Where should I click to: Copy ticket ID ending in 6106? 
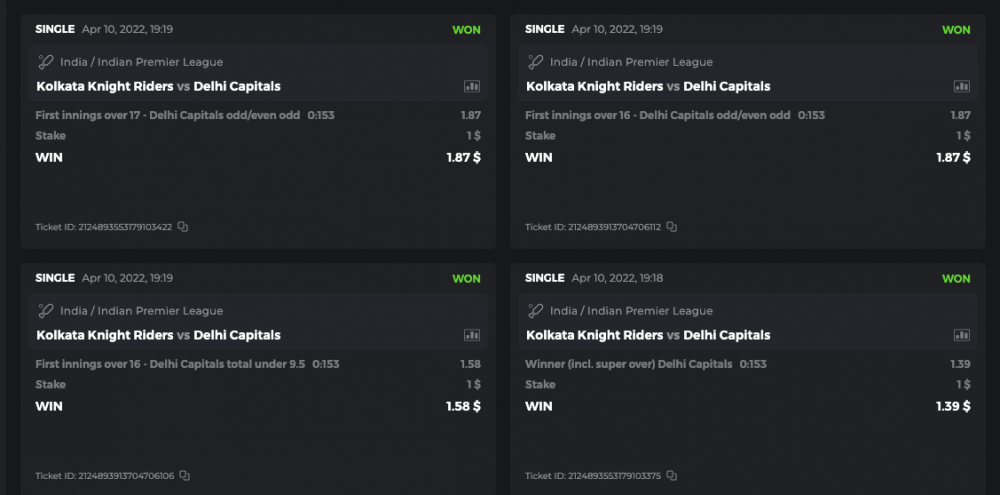[185, 476]
